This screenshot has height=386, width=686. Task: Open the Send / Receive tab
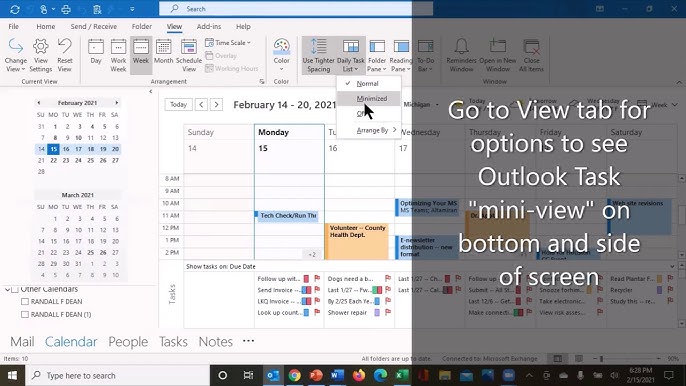(x=94, y=26)
